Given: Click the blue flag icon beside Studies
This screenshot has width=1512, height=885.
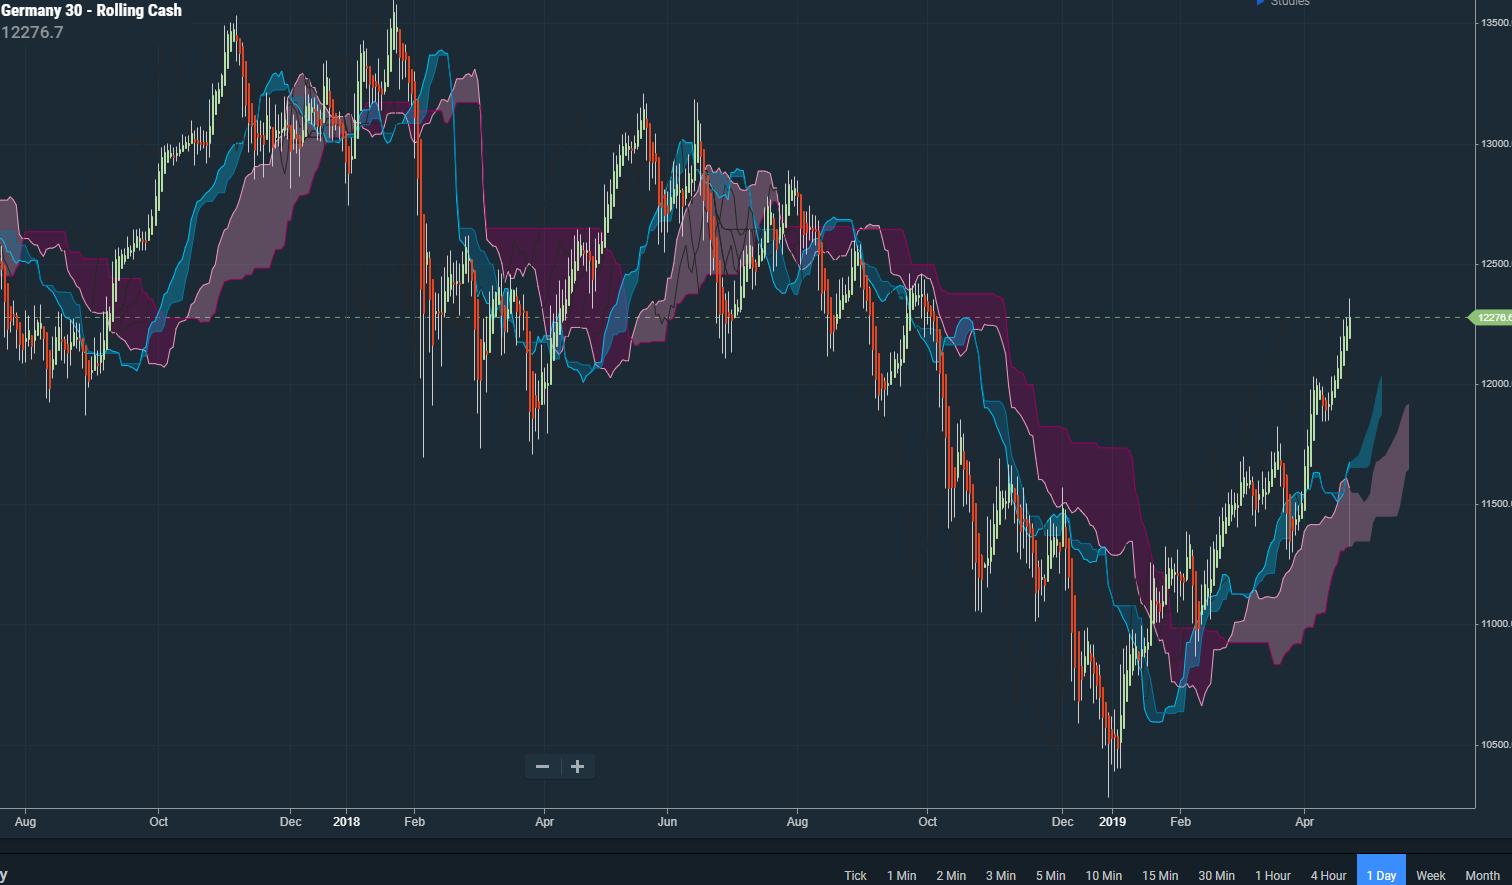Looking at the screenshot, I should 1258,3.
